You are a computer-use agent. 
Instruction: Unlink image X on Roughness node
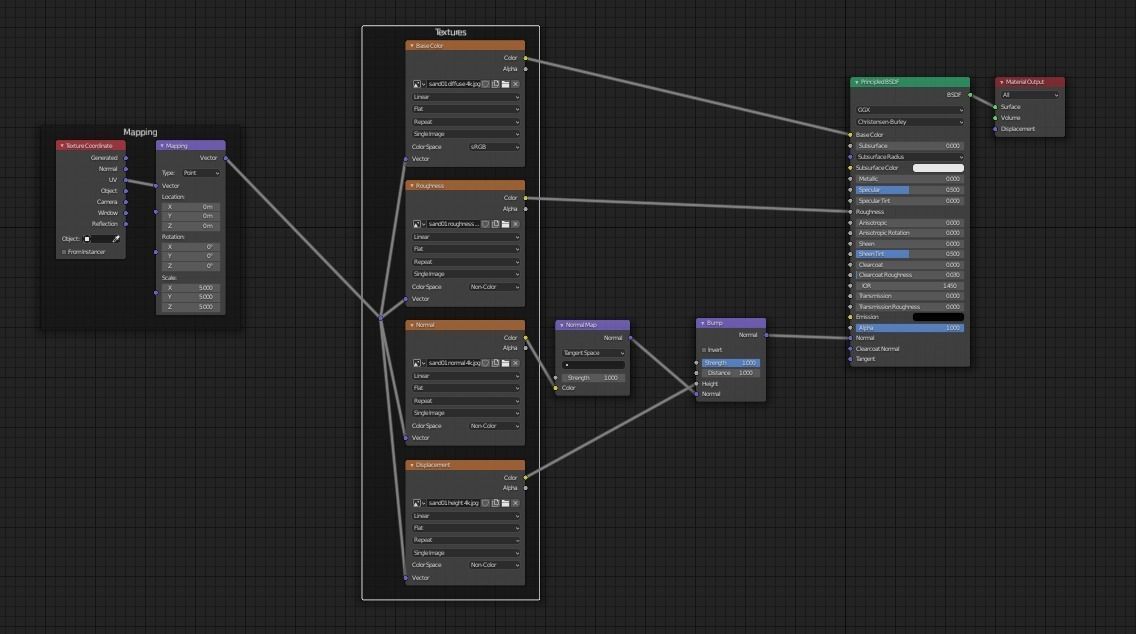515,224
